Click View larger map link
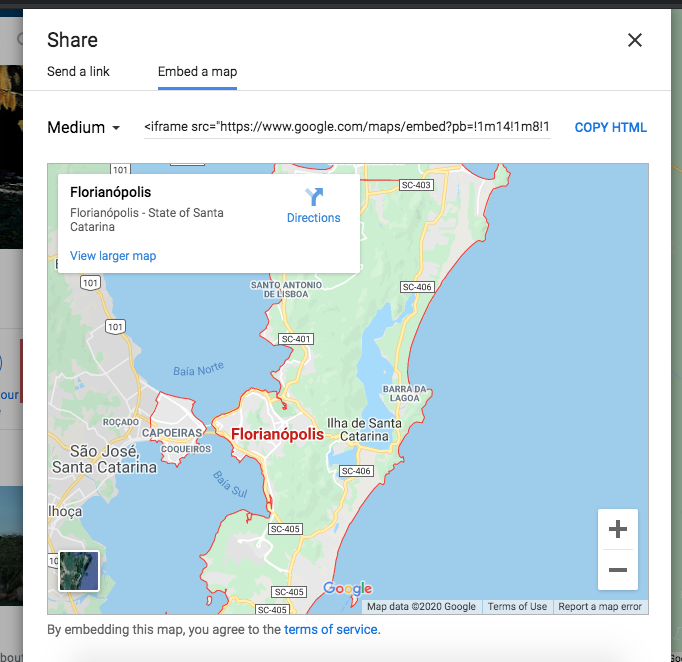Screen dimensions: 682x662 tap(113, 256)
